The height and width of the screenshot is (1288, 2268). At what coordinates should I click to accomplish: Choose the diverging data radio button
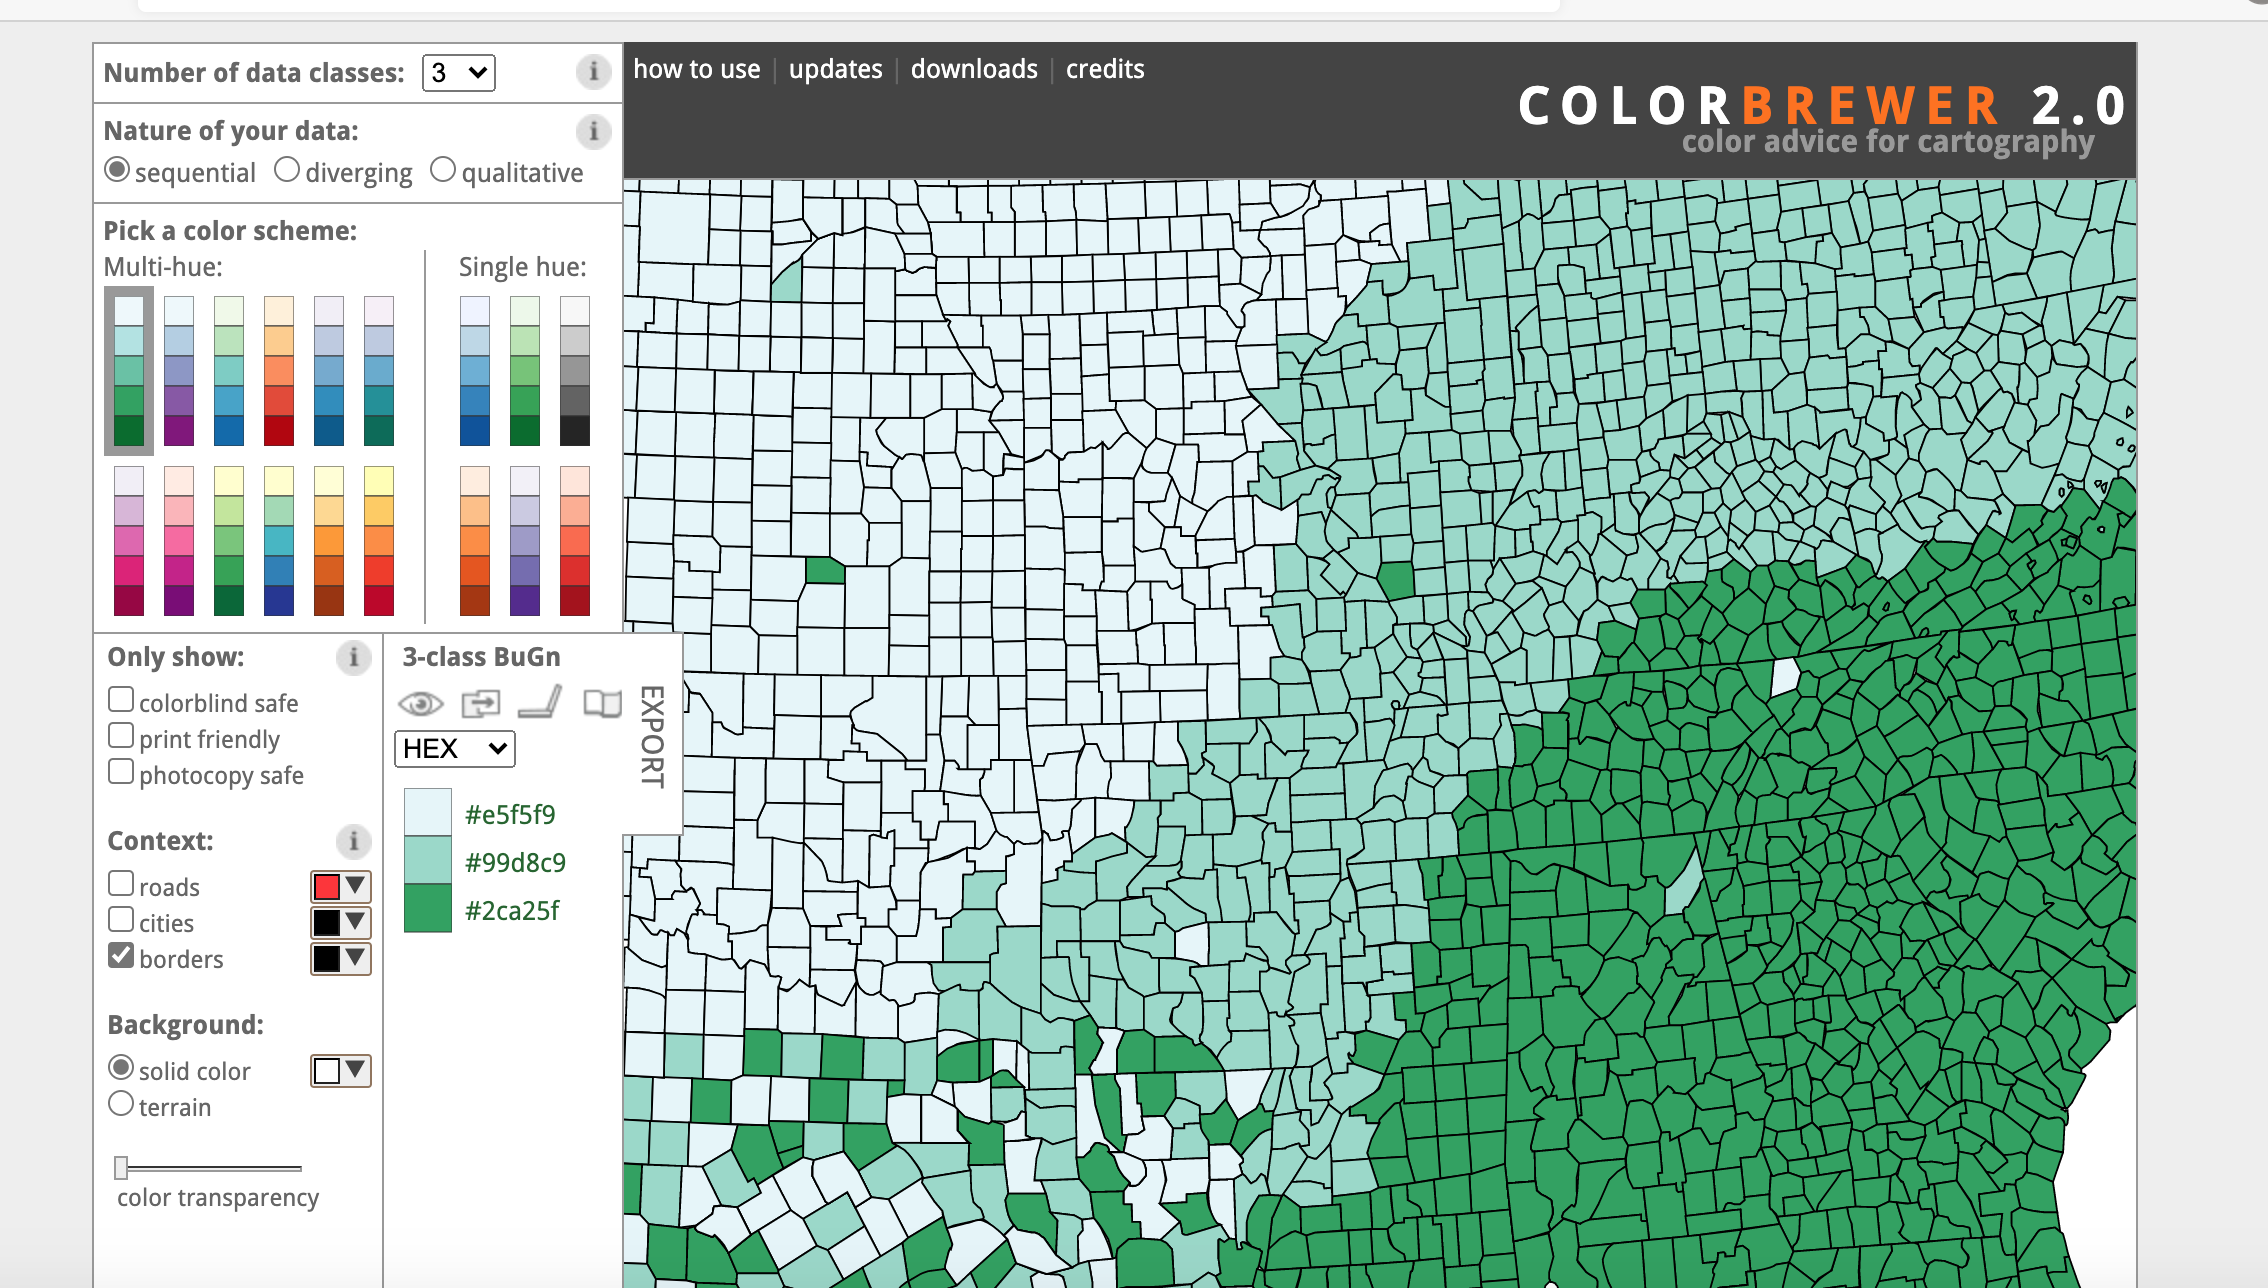pos(287,170)
